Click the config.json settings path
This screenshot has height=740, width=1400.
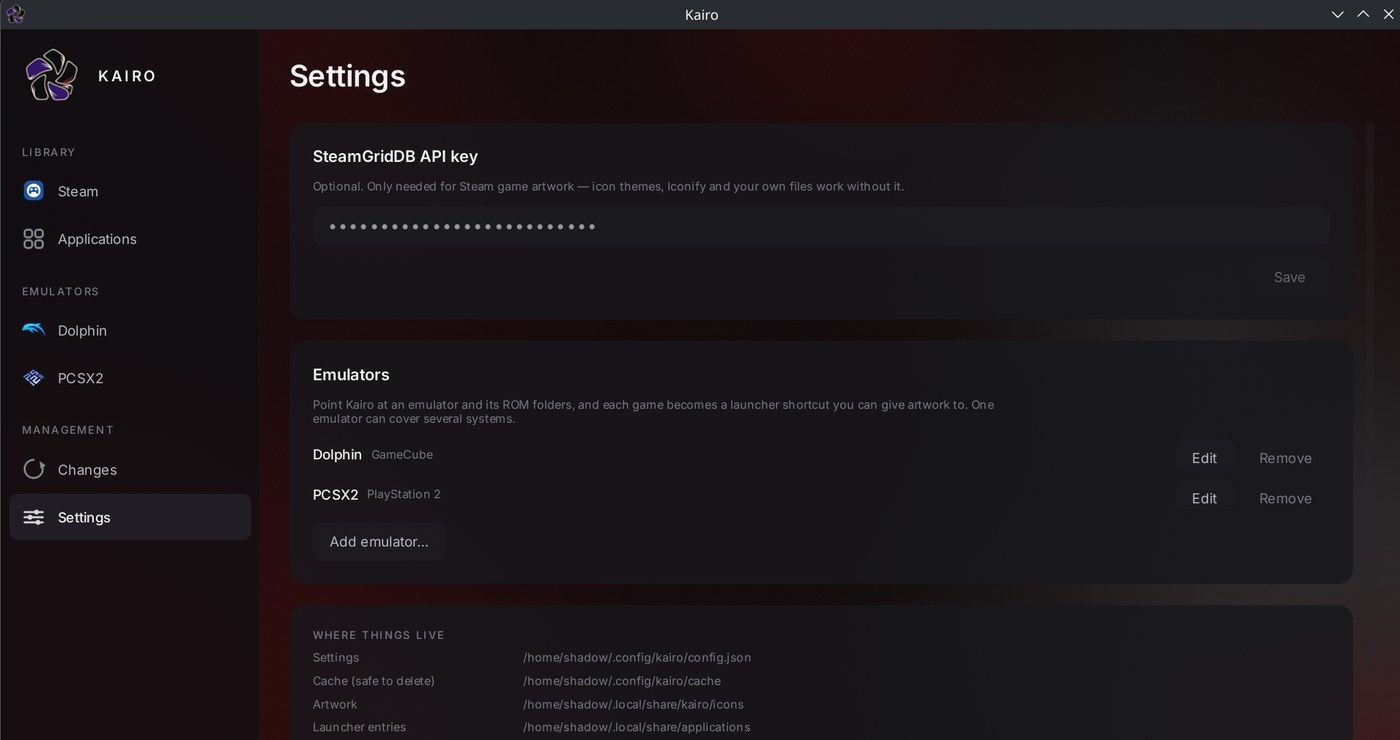(637, 657)
